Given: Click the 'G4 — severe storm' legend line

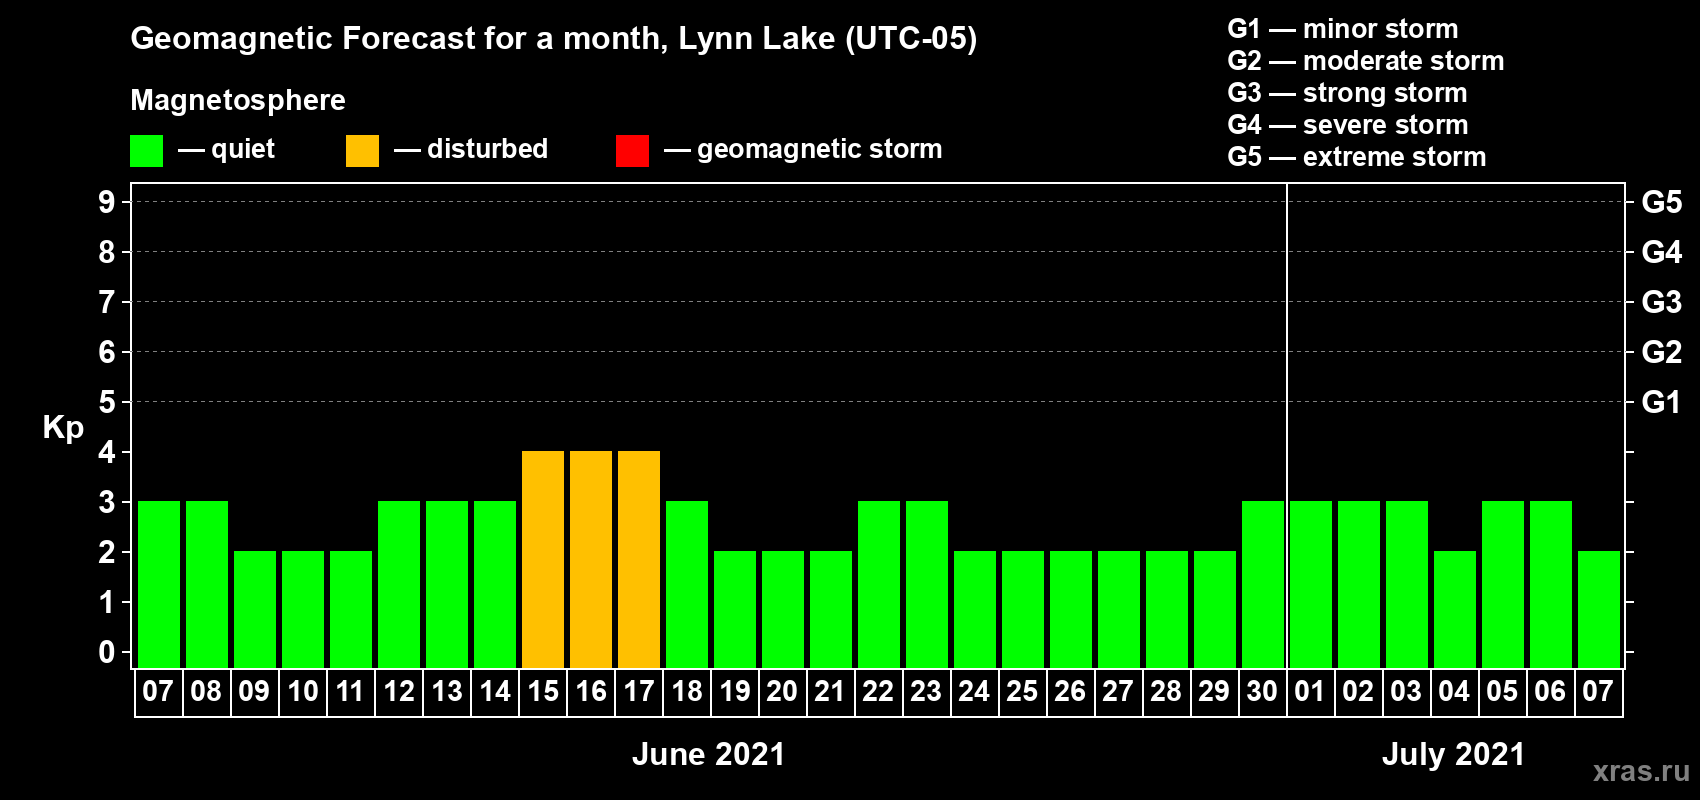Looking at the screenshot, I should point(1348,125).
